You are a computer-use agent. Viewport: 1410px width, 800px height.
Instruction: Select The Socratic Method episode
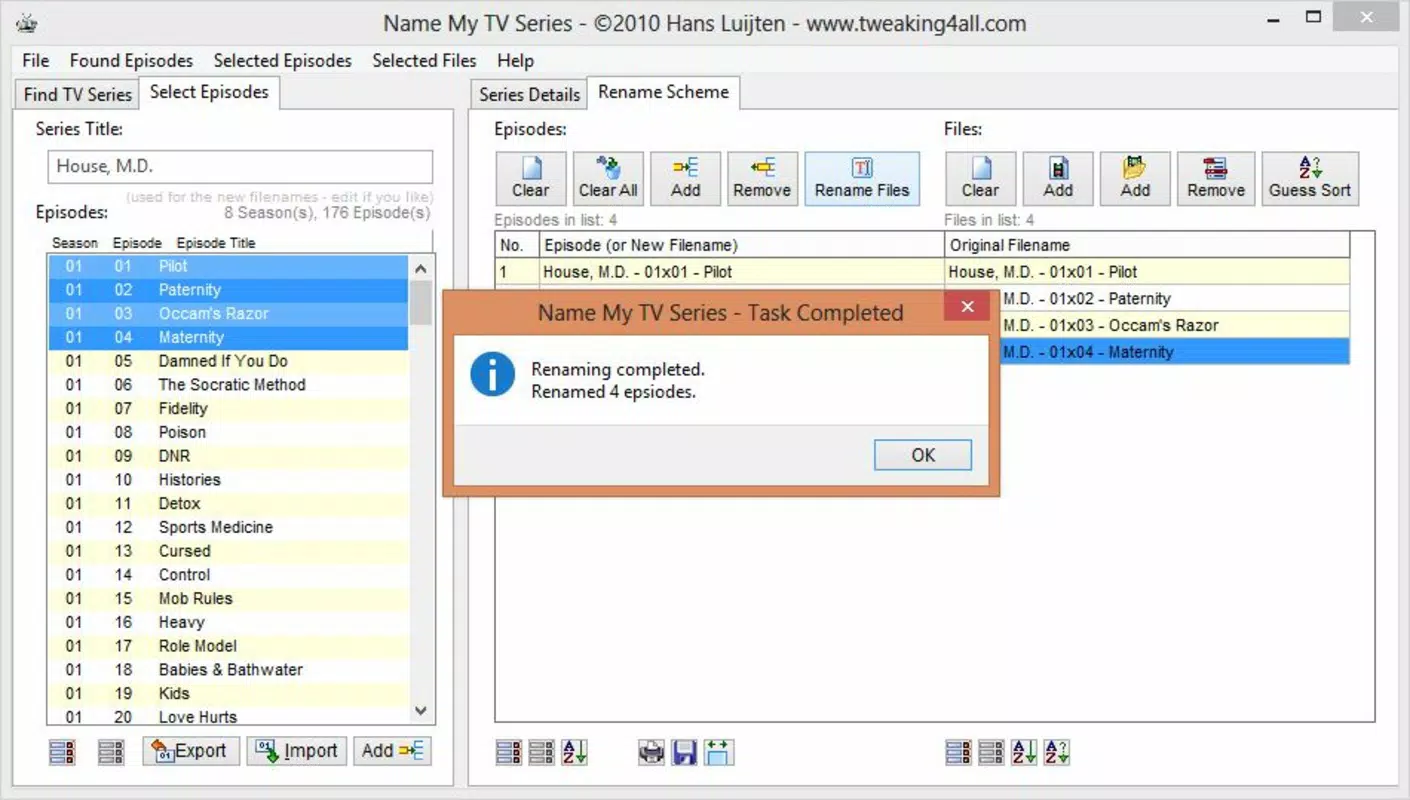coord(228,385)
